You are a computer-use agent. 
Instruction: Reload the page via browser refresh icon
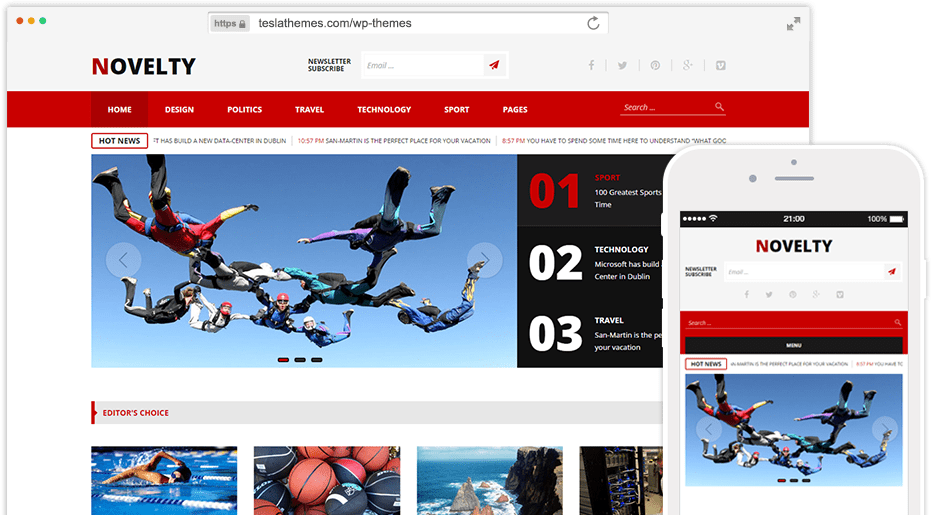tap(593, 23)
